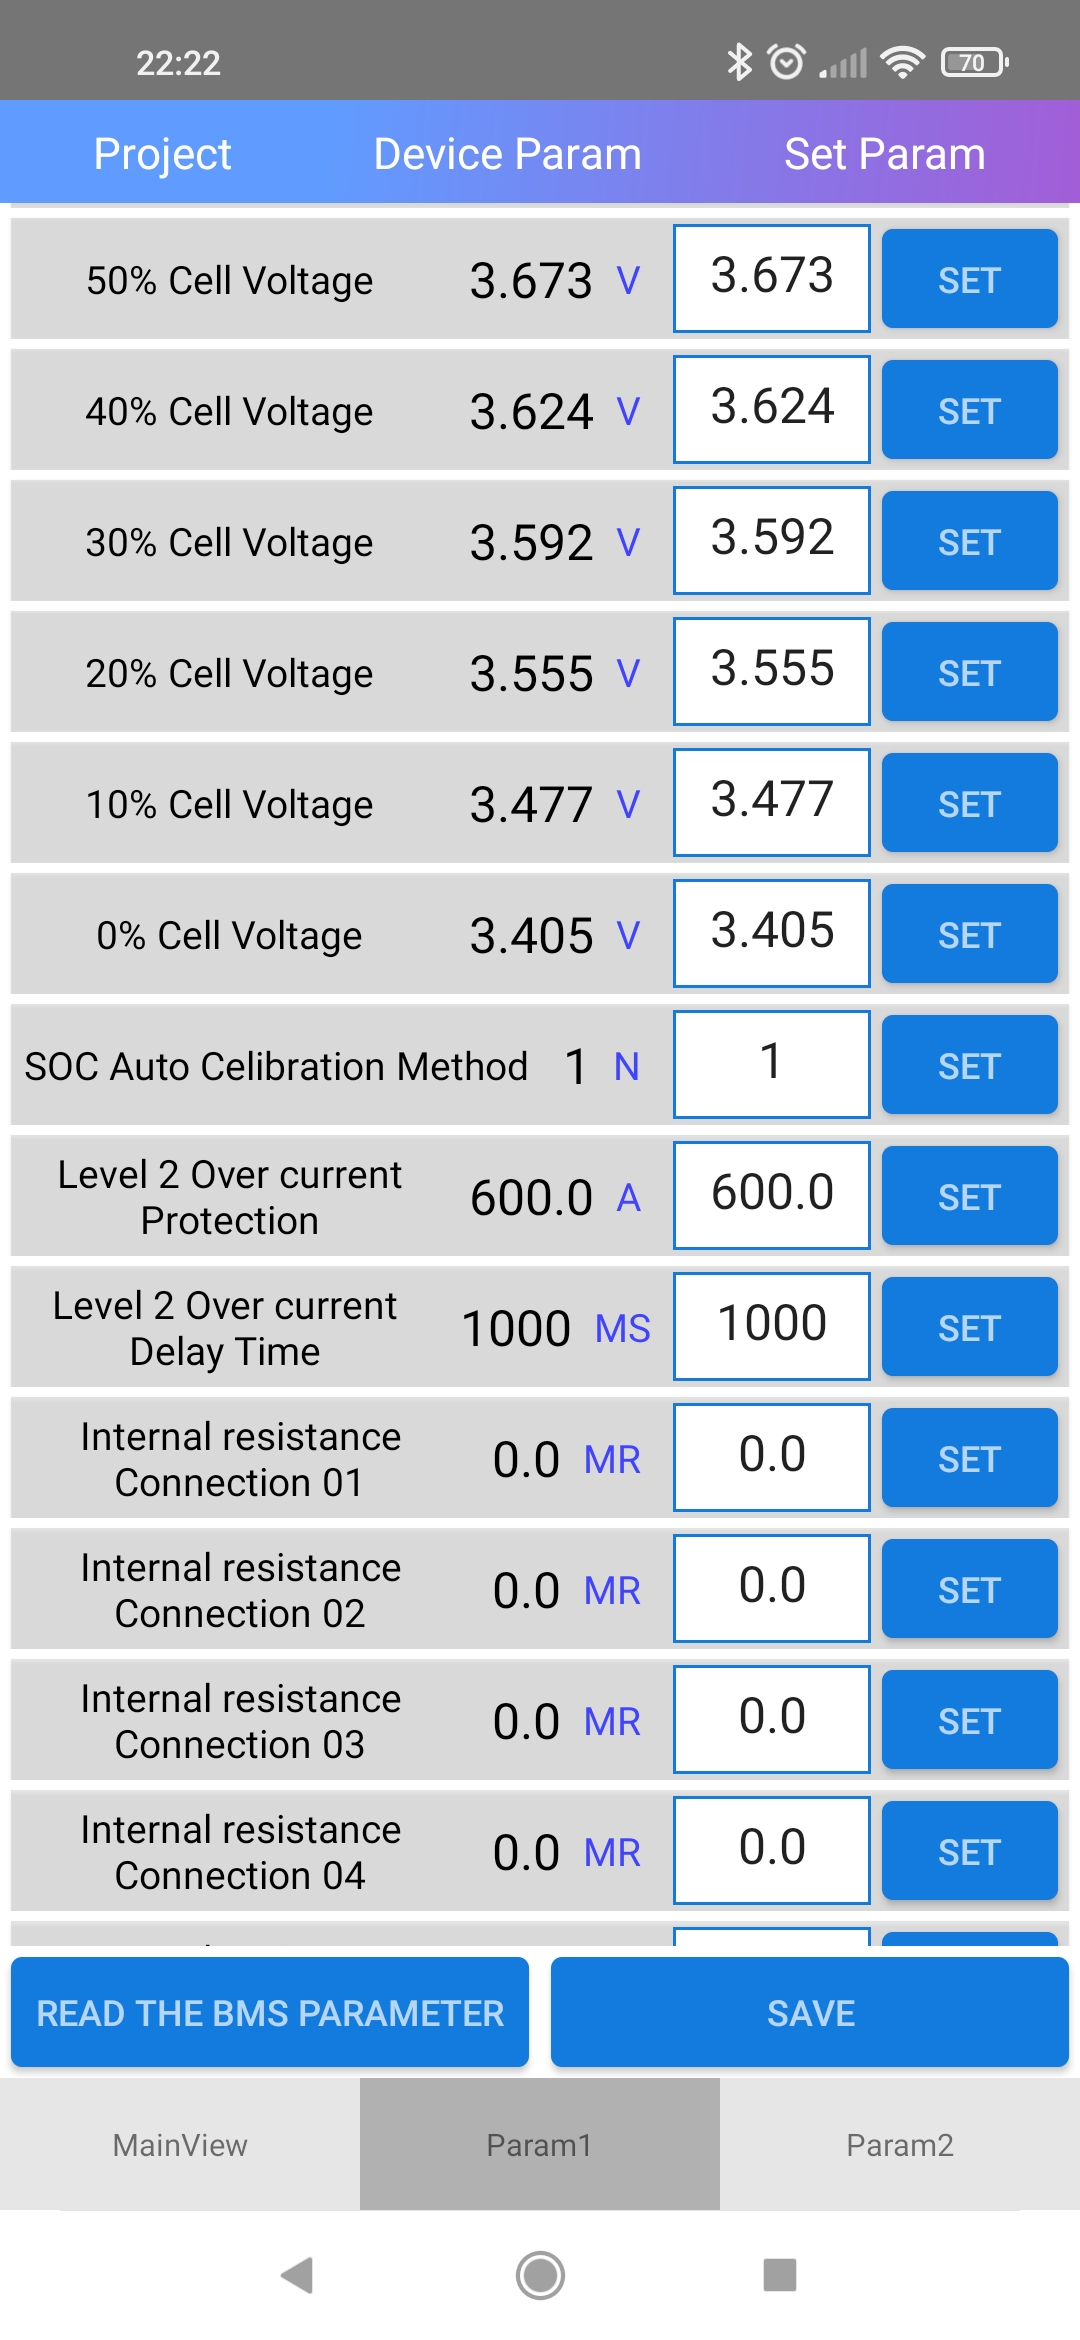Tap the battery level indicator

[974, 62]
